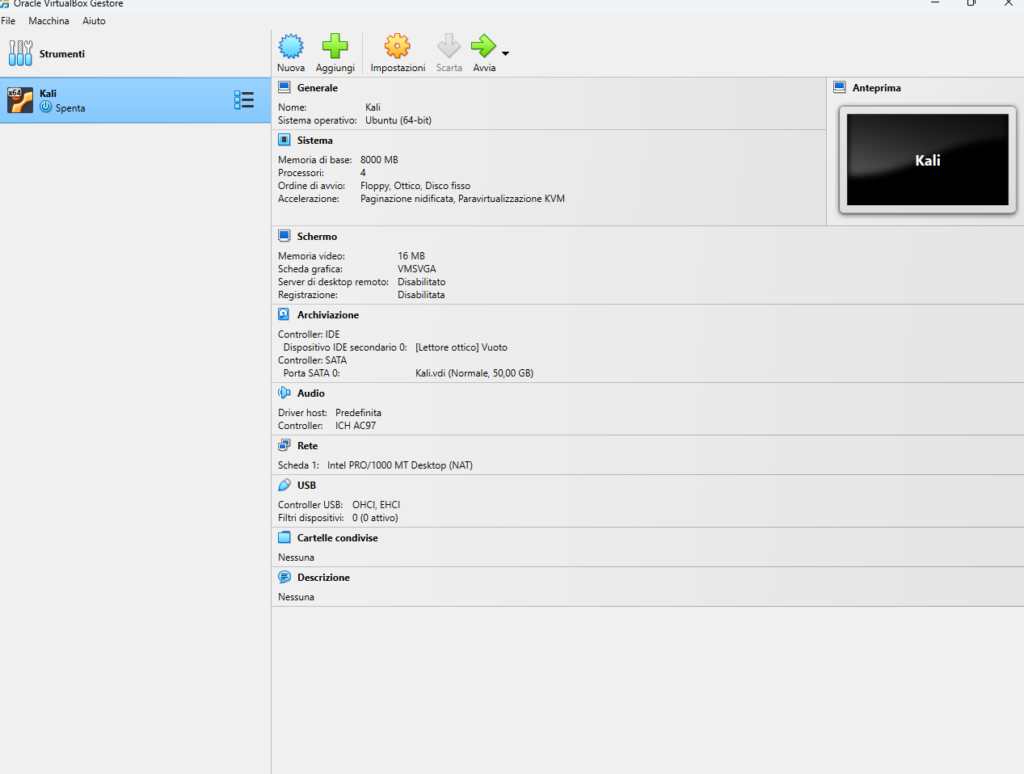
Task: Open the Schermo settings header link
Action: [x=317, y=237]
